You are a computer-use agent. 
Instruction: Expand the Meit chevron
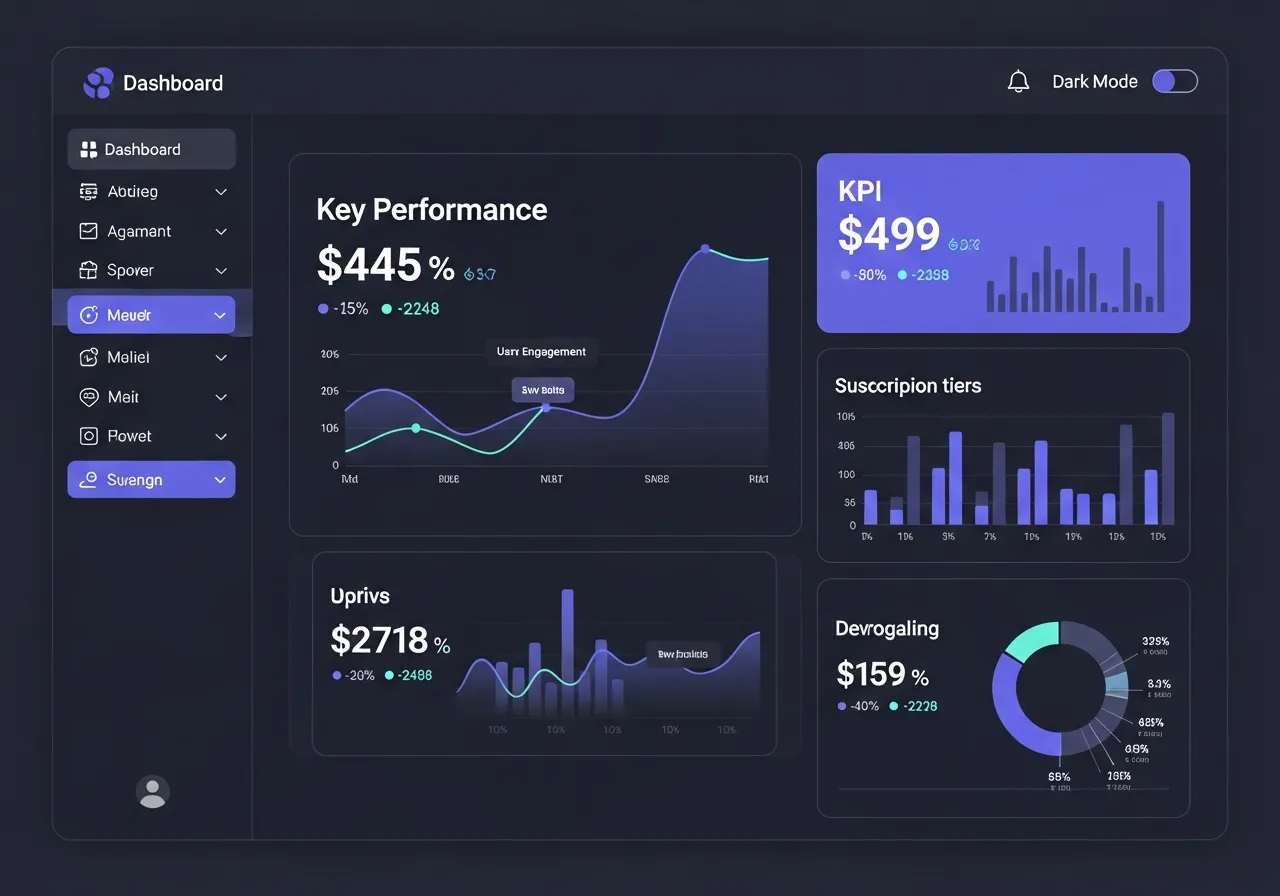[x=221, y=398]
